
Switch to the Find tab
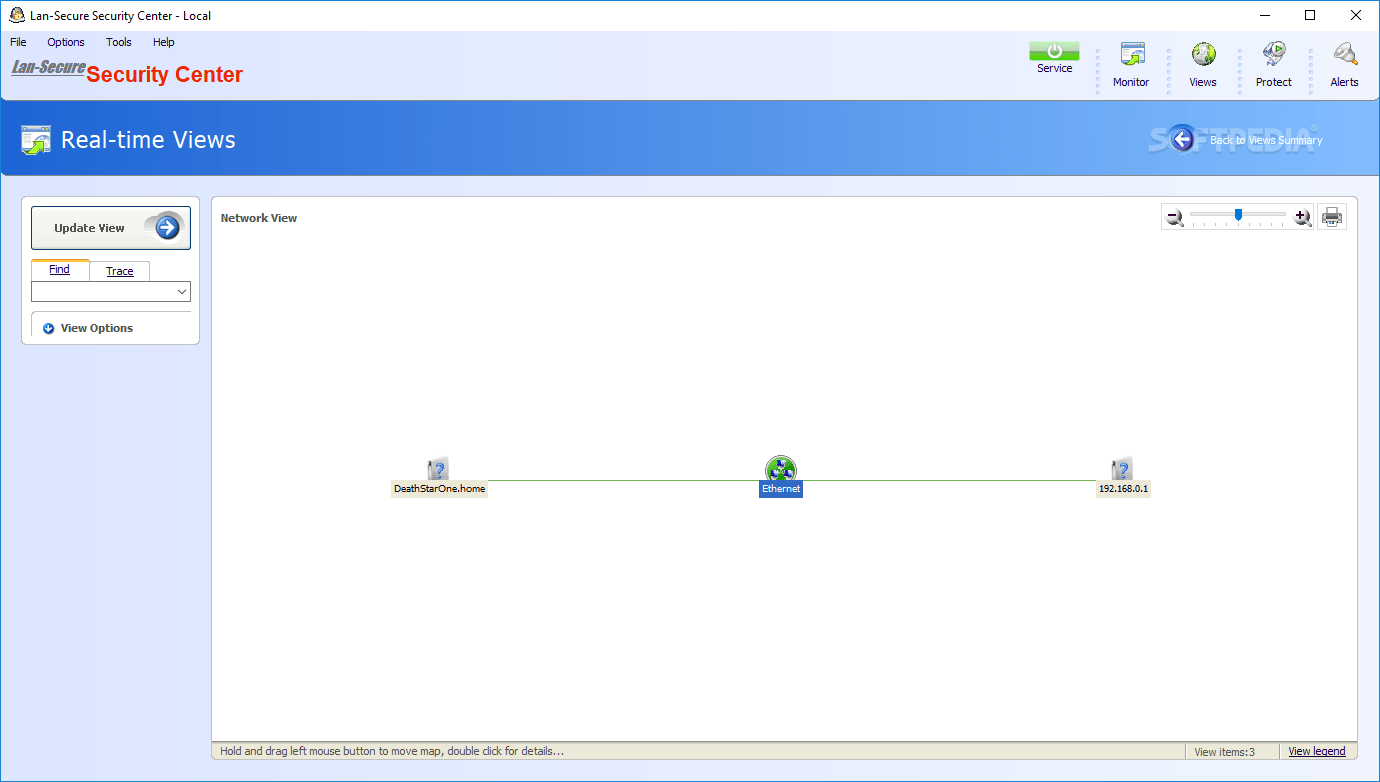[60, 270]
